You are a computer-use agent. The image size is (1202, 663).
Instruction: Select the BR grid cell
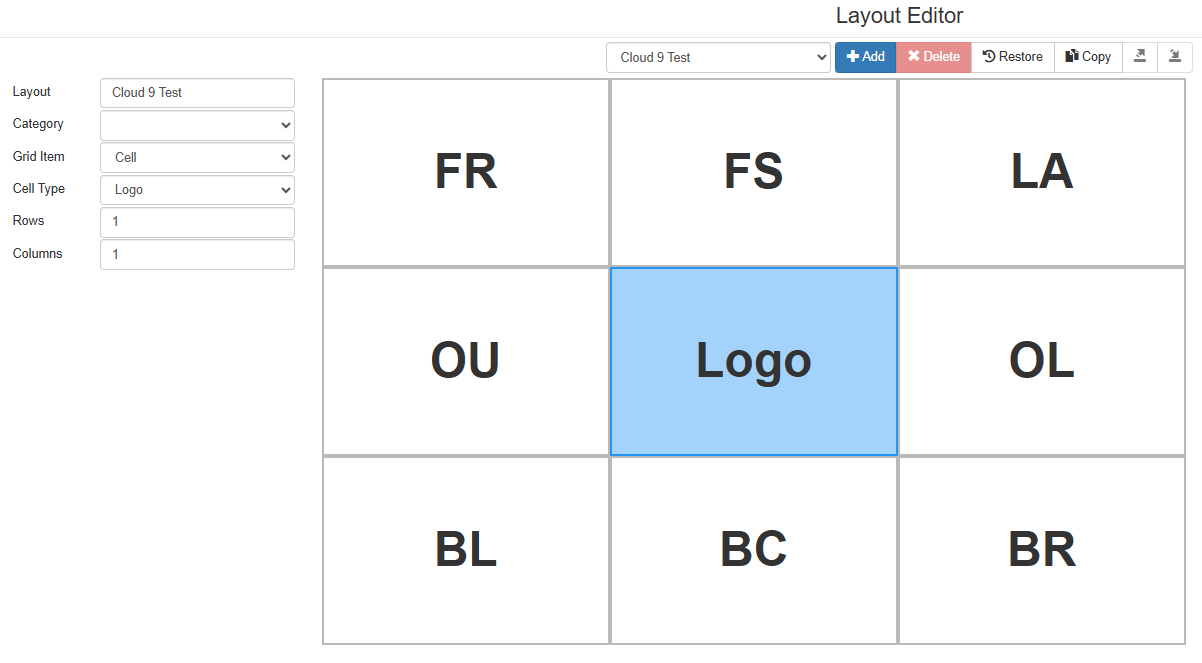tap(1042, 550)
